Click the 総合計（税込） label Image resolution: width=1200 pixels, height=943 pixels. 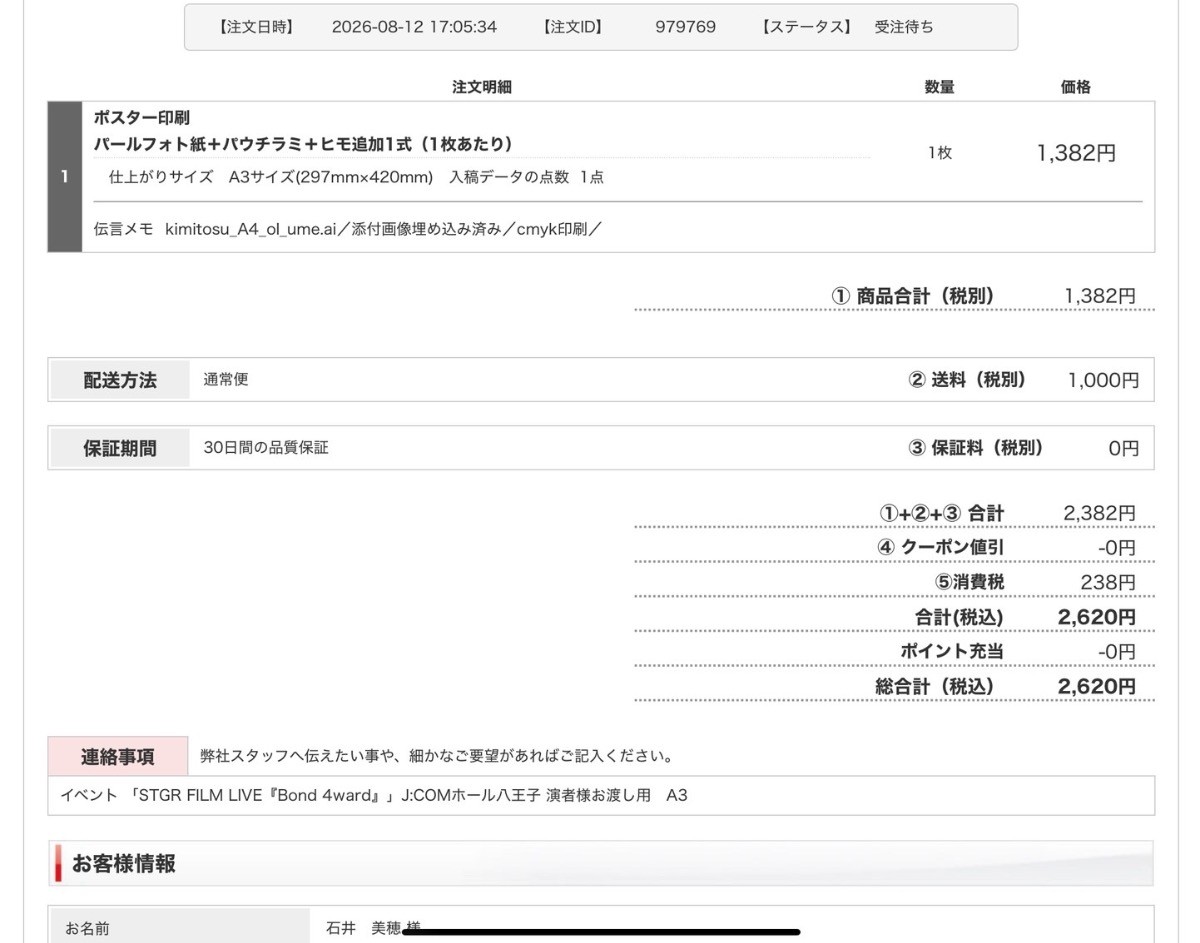[935, 686]
